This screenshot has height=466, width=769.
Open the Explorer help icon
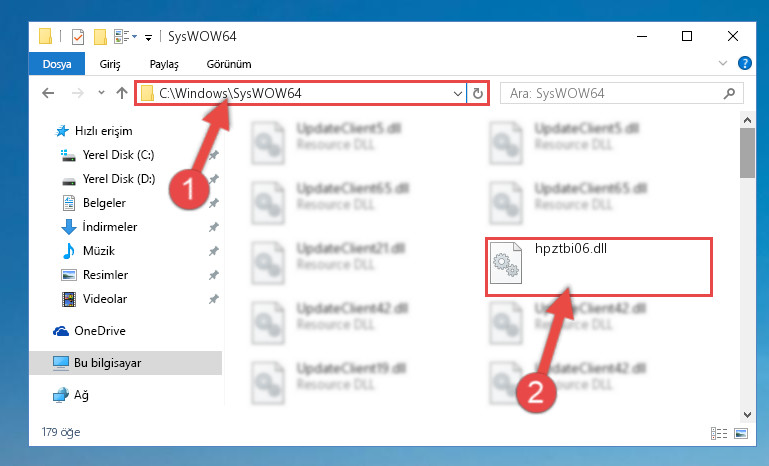(744, 63)
